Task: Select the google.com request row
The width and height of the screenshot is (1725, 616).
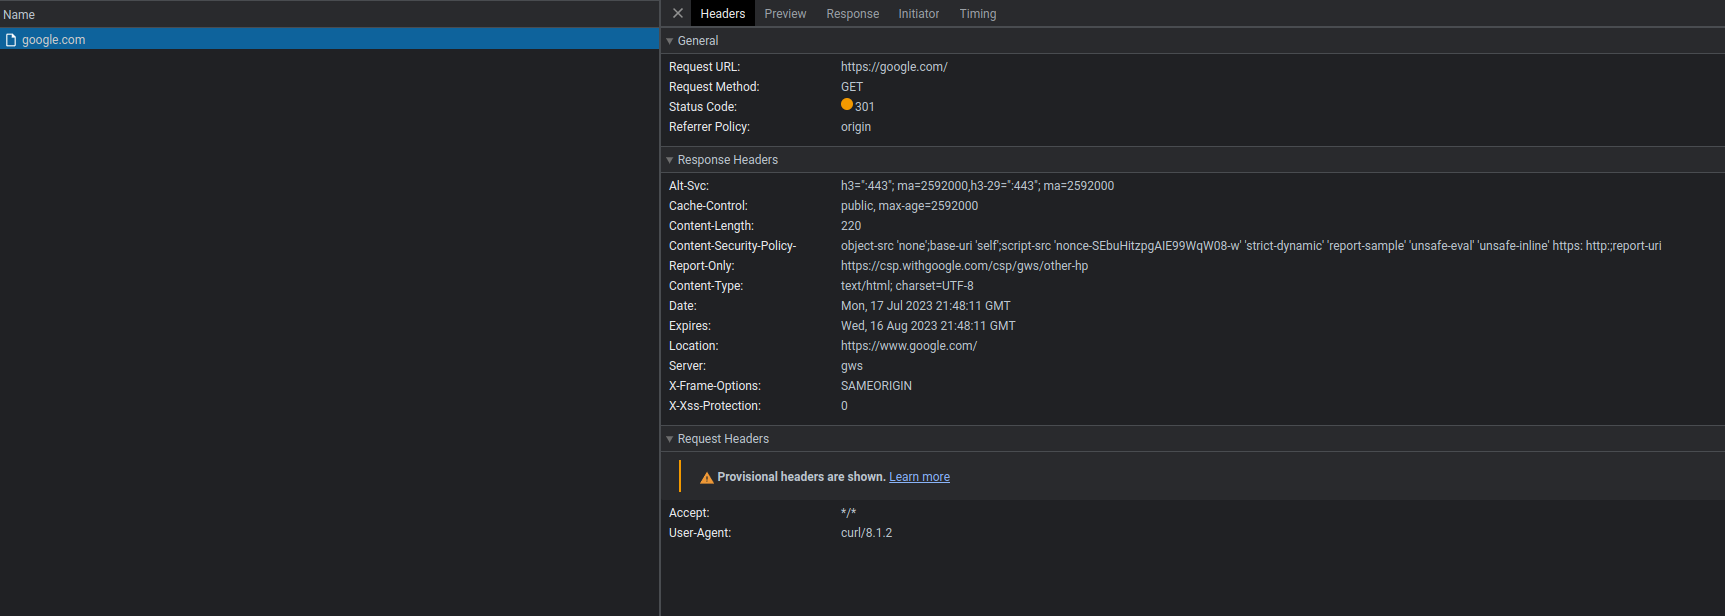Action: point(330,40)
